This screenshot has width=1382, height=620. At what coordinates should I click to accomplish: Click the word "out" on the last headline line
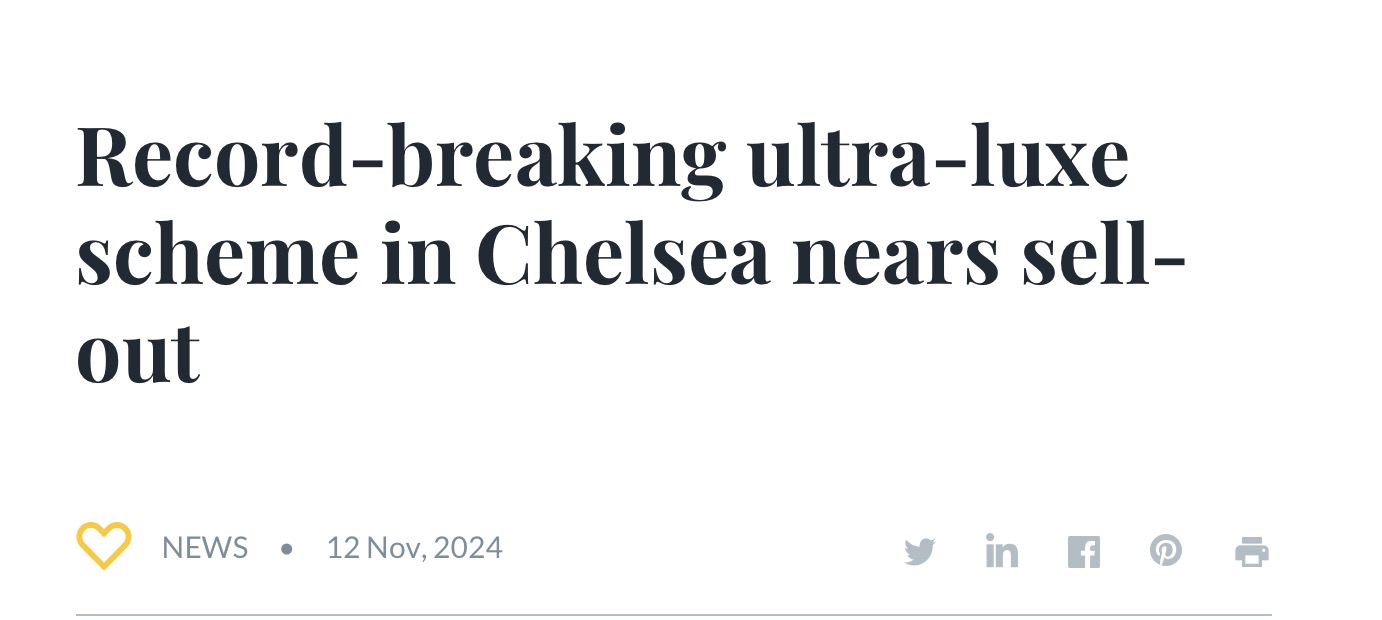138,354
